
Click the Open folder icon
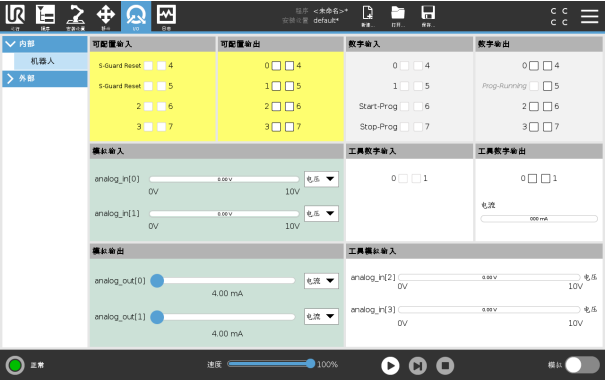click(398, 16)
